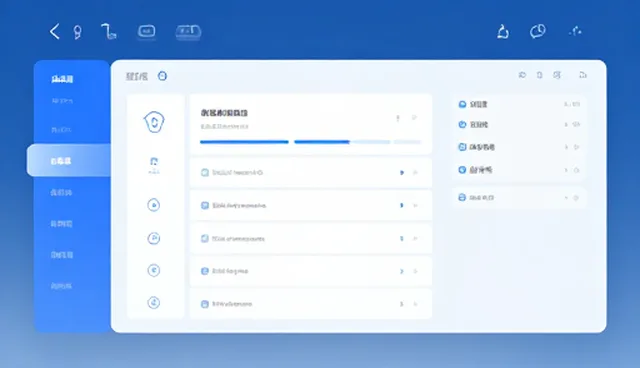Select the bottom circular icon in the icon column
This screenshot has height=368, width=640.
pyautogui.click(x=153, y=303)
